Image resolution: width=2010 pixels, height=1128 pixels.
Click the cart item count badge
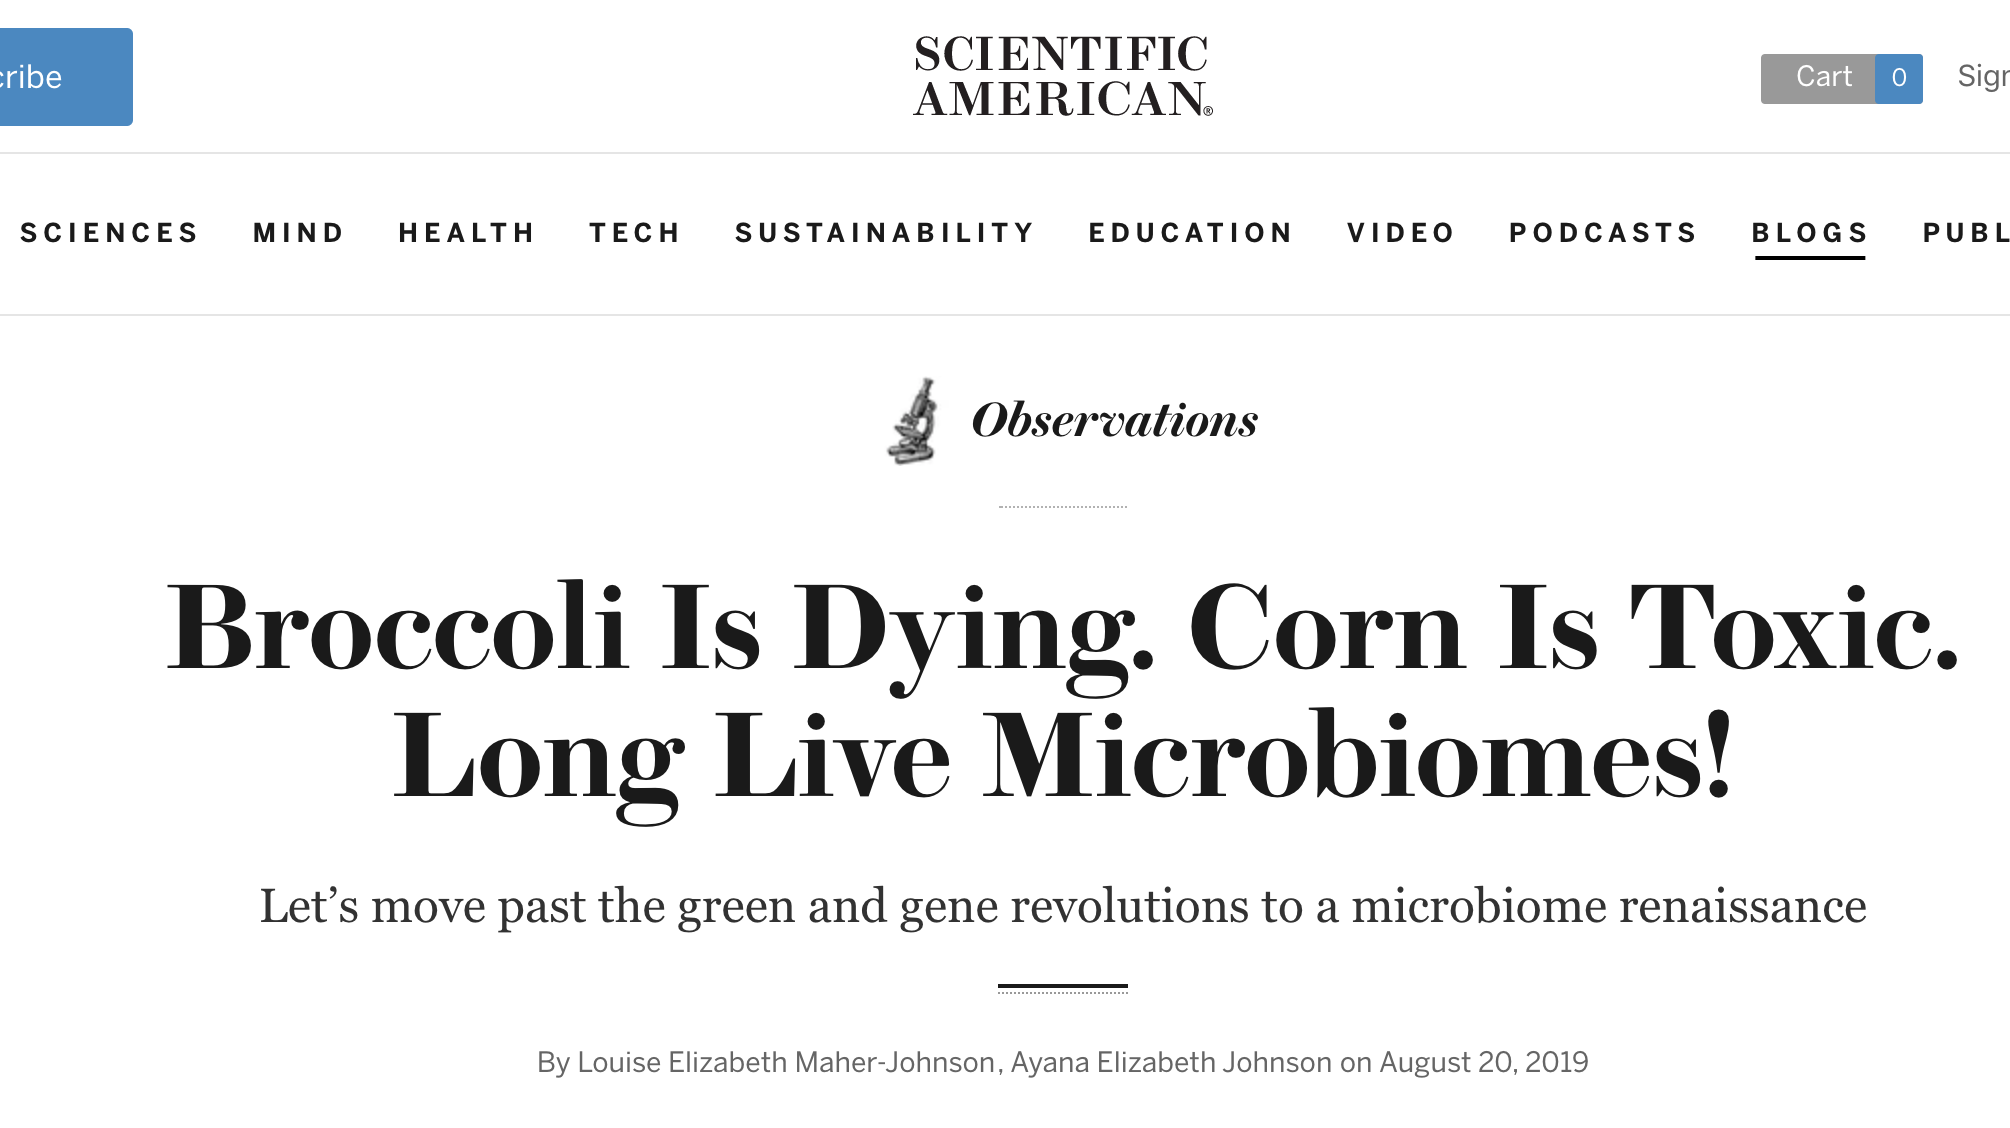1899,78
